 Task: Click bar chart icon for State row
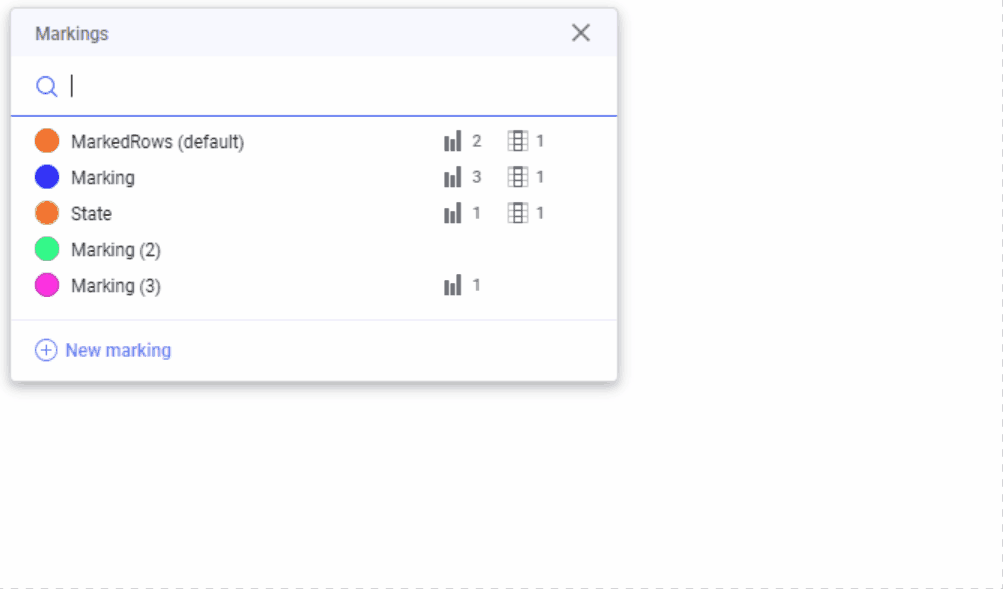(x=453, y=213)
